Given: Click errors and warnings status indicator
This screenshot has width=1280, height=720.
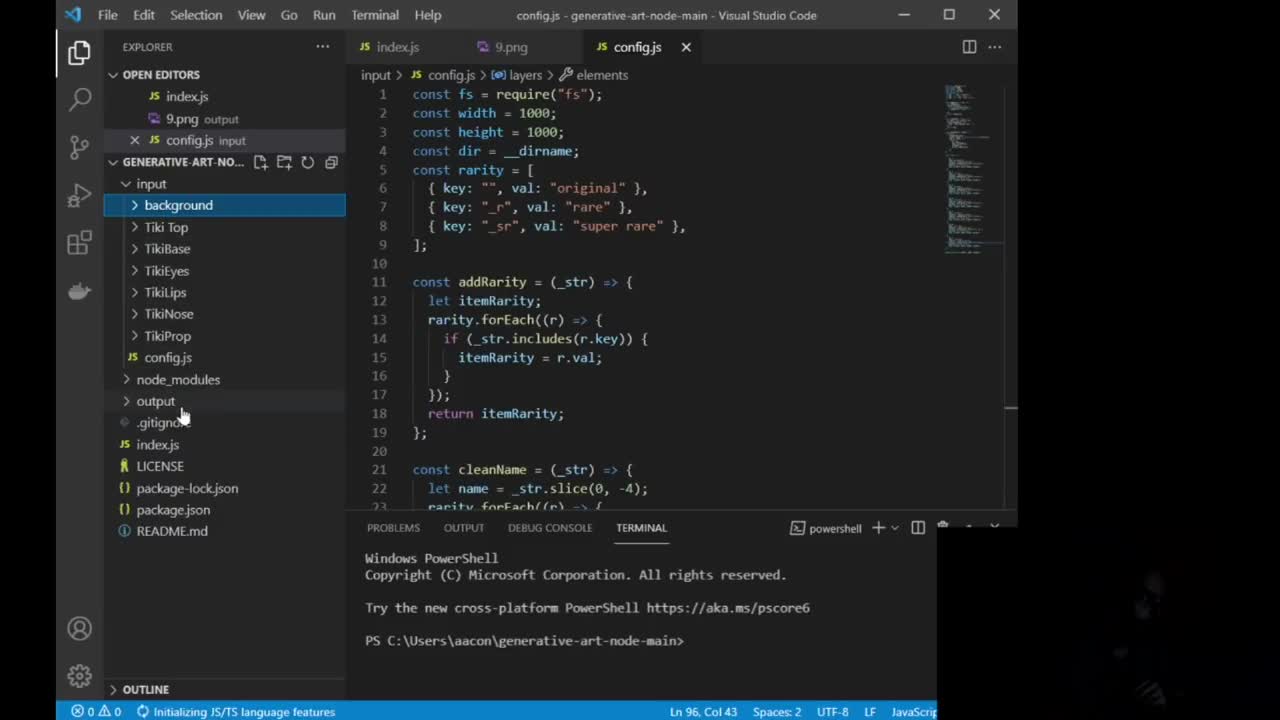Looking at the screenshot, I should (x=96, y=712).
